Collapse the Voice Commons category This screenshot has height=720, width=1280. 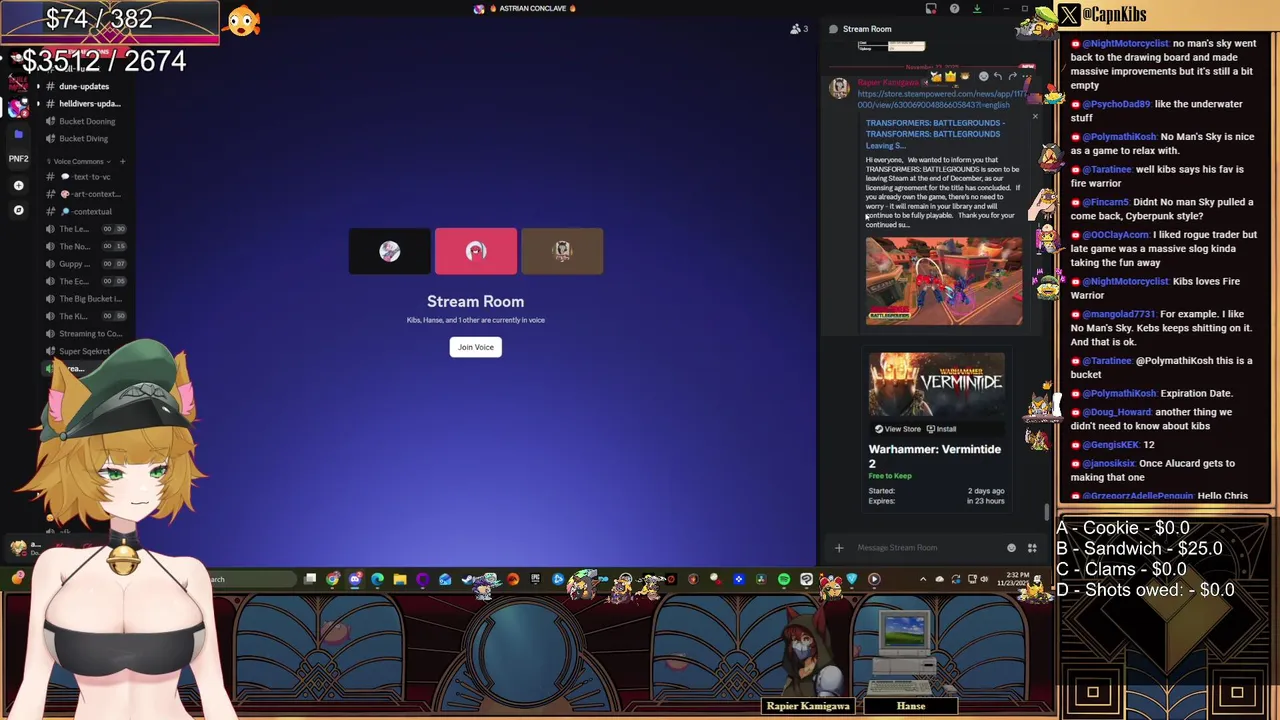point(78,161)
